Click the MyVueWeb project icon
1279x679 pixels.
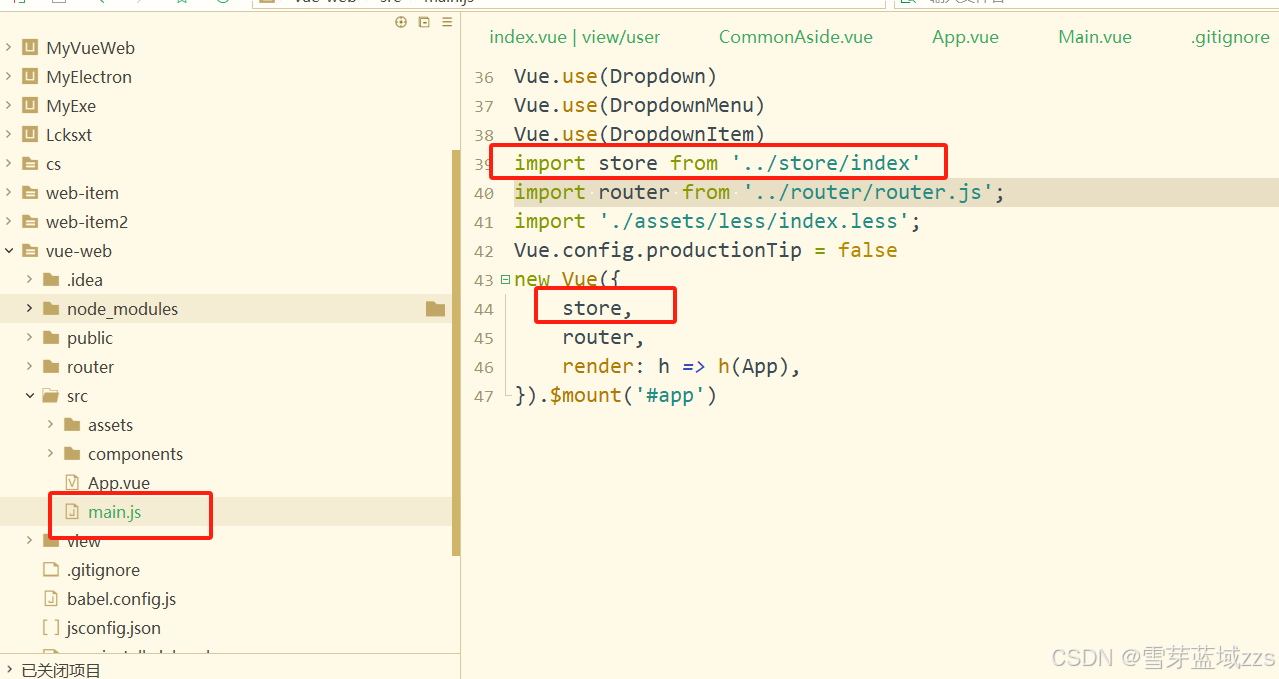30,48
